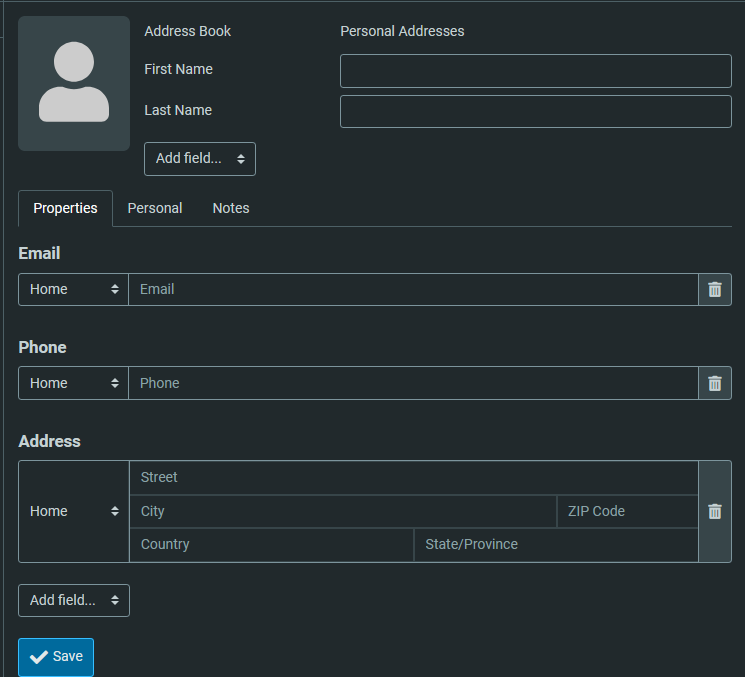The height and width of the screenshot is (677, 745).
Task: Delete the Email field with trash icon
Action: click(x=714, y=289)
